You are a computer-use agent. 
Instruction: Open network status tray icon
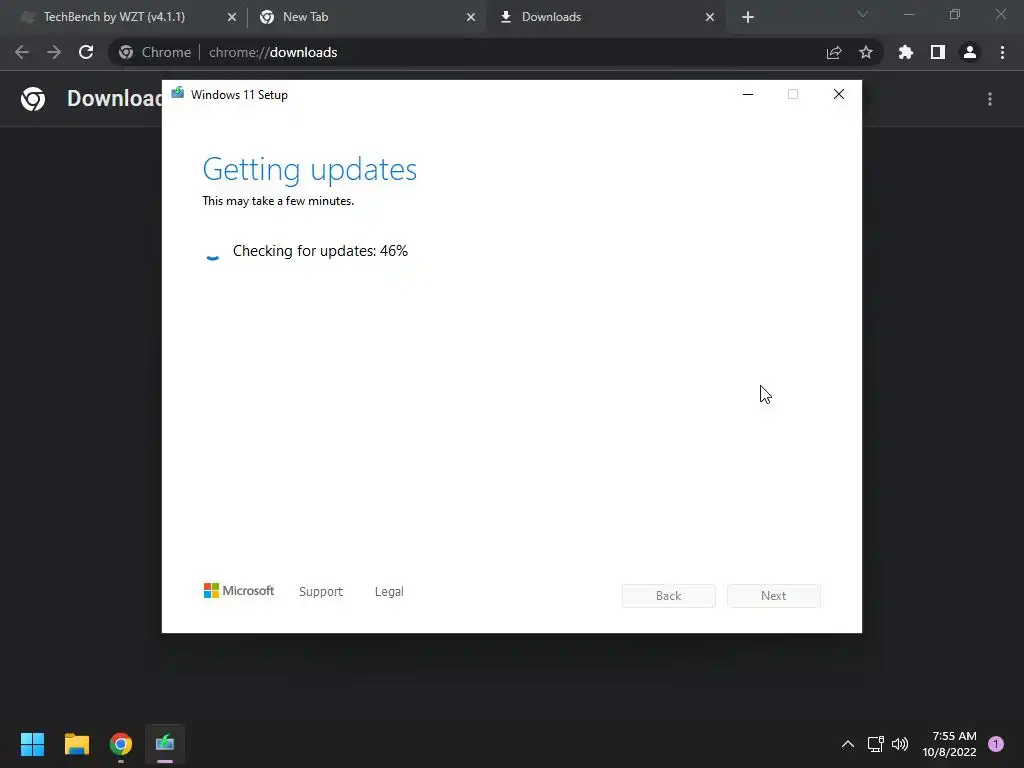pyautogui.click(x=875, y=744)
